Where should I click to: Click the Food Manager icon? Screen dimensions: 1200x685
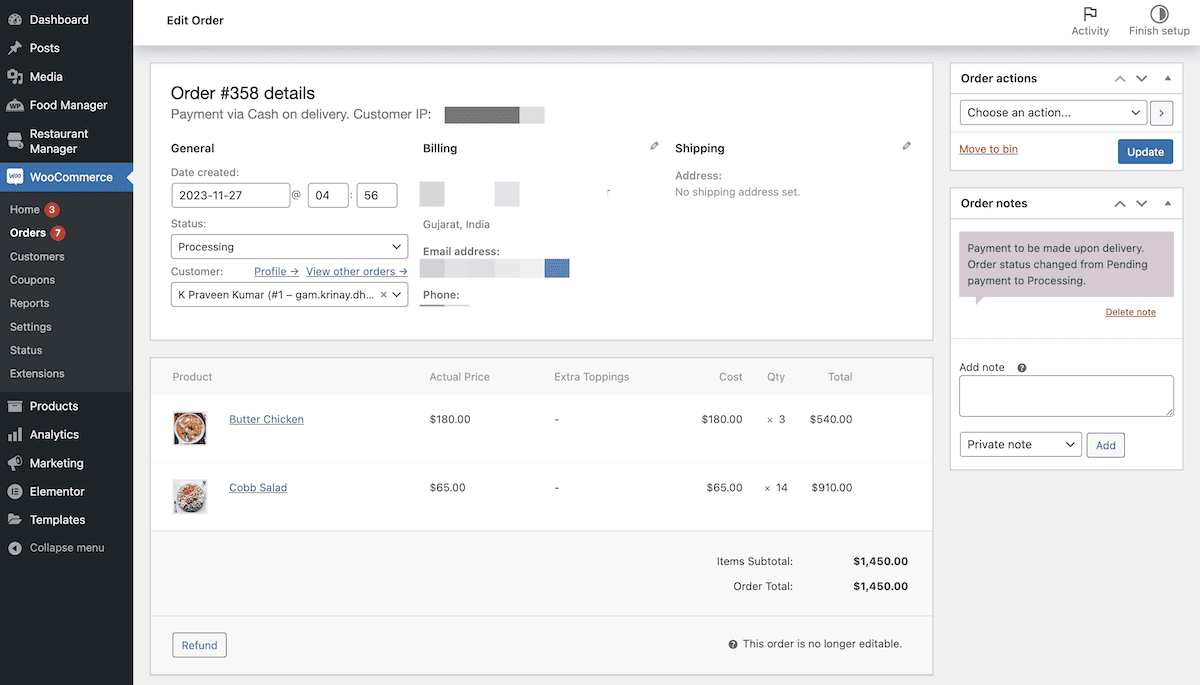[15, 105]
